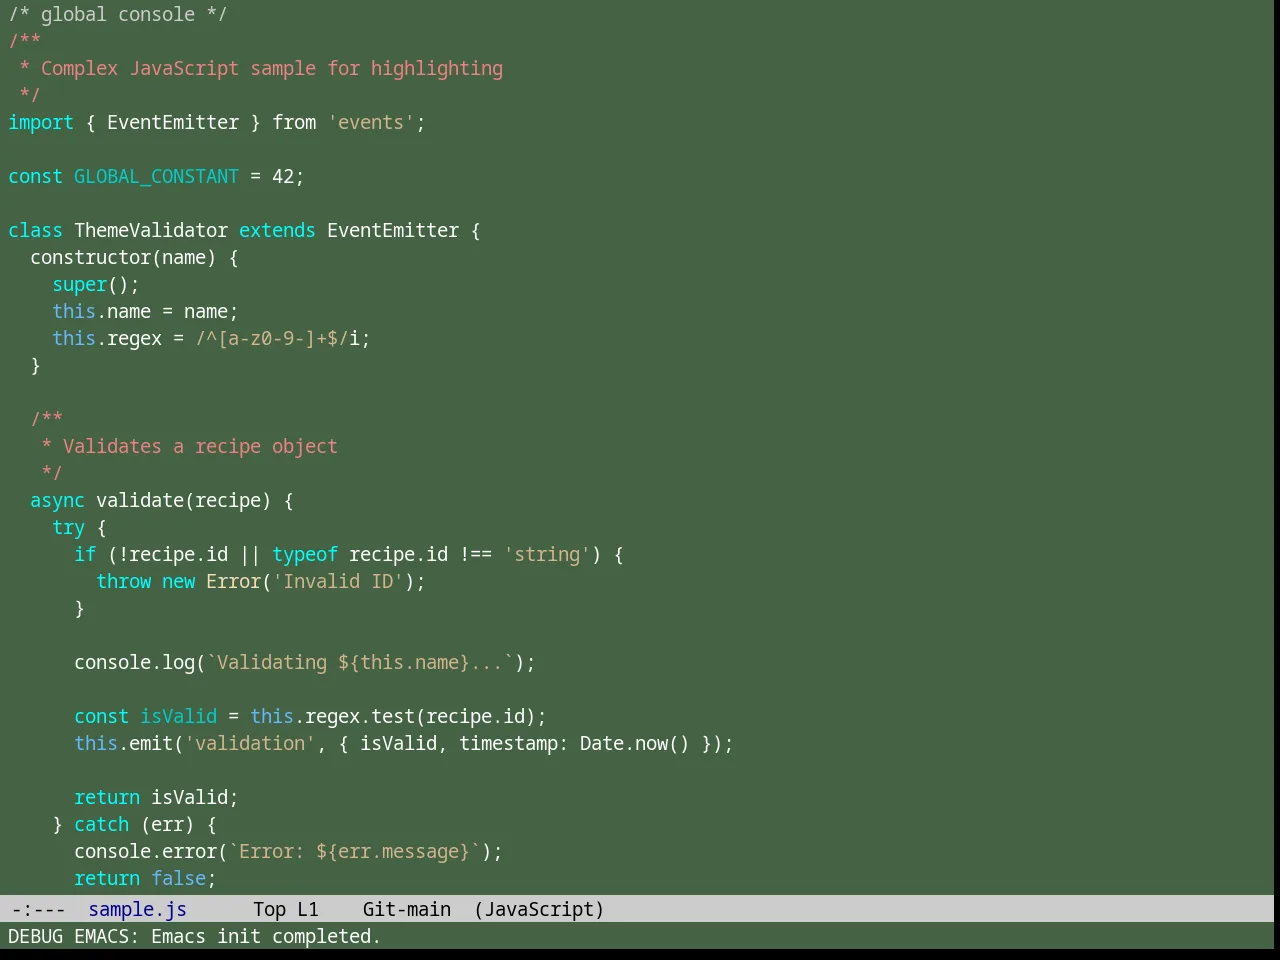Click the `Error: ${err.message}` template string
1280x960 pixels.
[354, 851]
